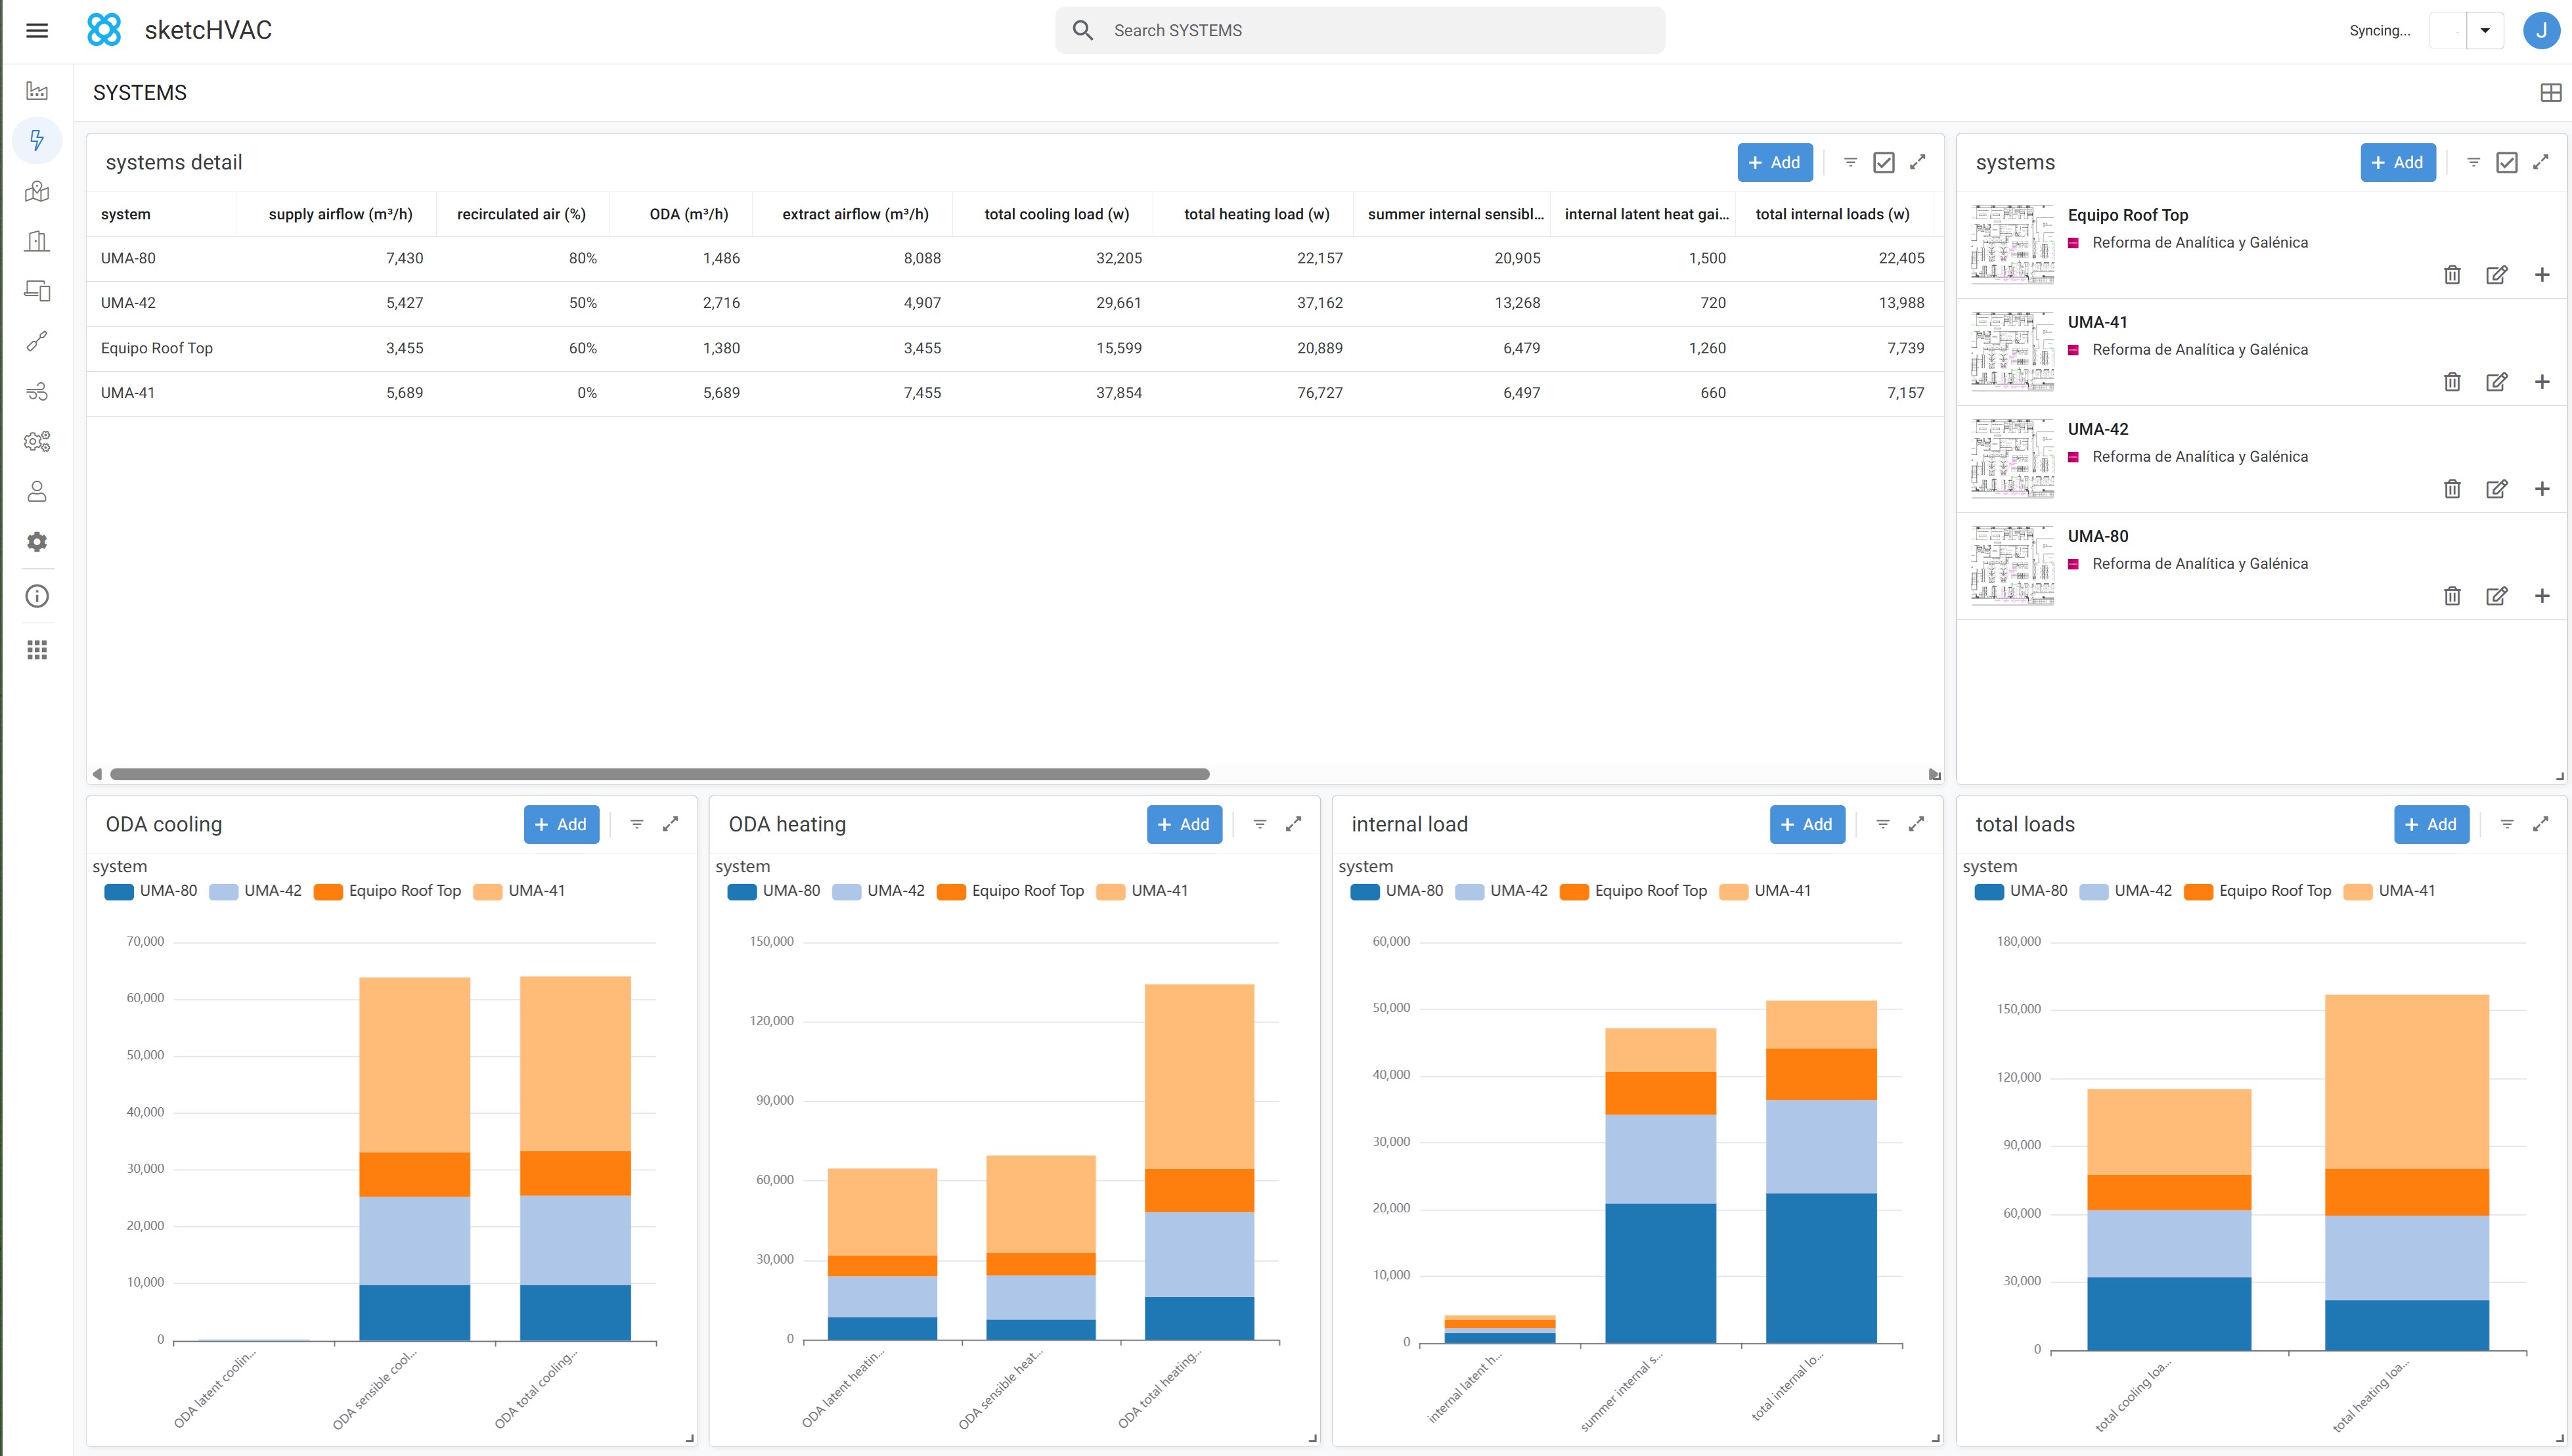Click the Search SYSTEMS input field
Image resolution: width=2572 pixels, height=1456 pixels.
point(1360,30)
